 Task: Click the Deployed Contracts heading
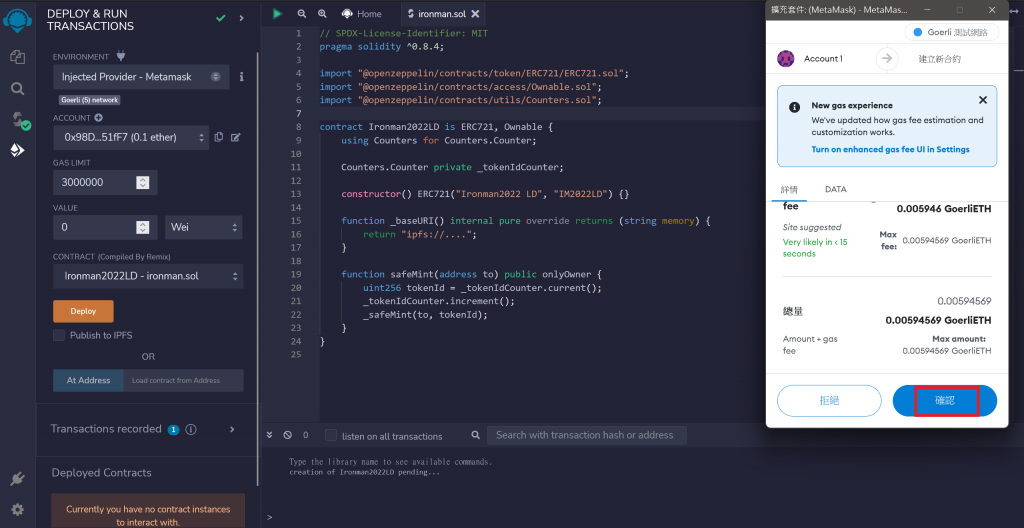click(x=101, y=472)
